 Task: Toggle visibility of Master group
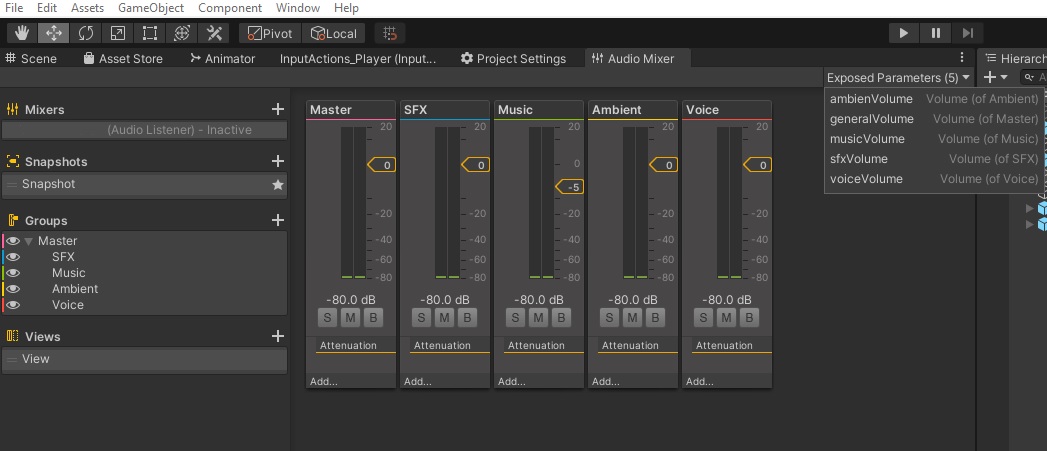click(13, 241)
